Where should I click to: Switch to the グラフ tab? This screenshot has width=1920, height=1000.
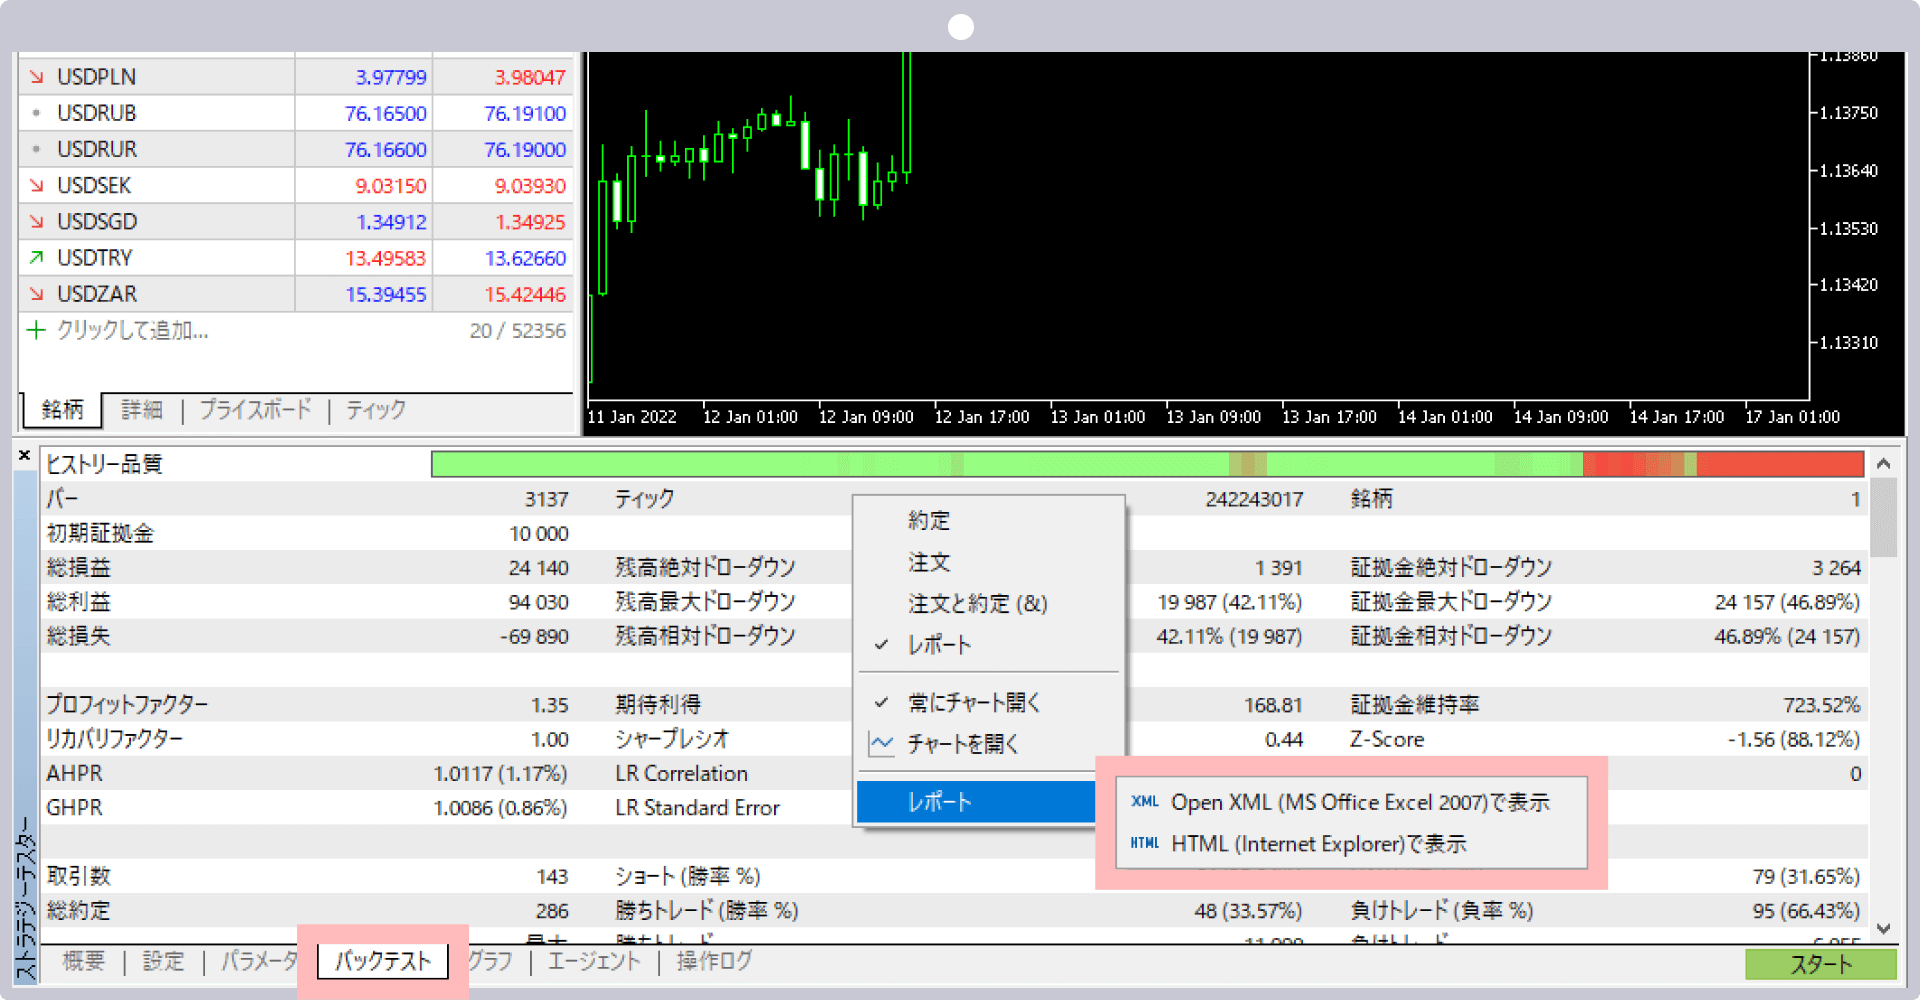[x=490, y=961]
